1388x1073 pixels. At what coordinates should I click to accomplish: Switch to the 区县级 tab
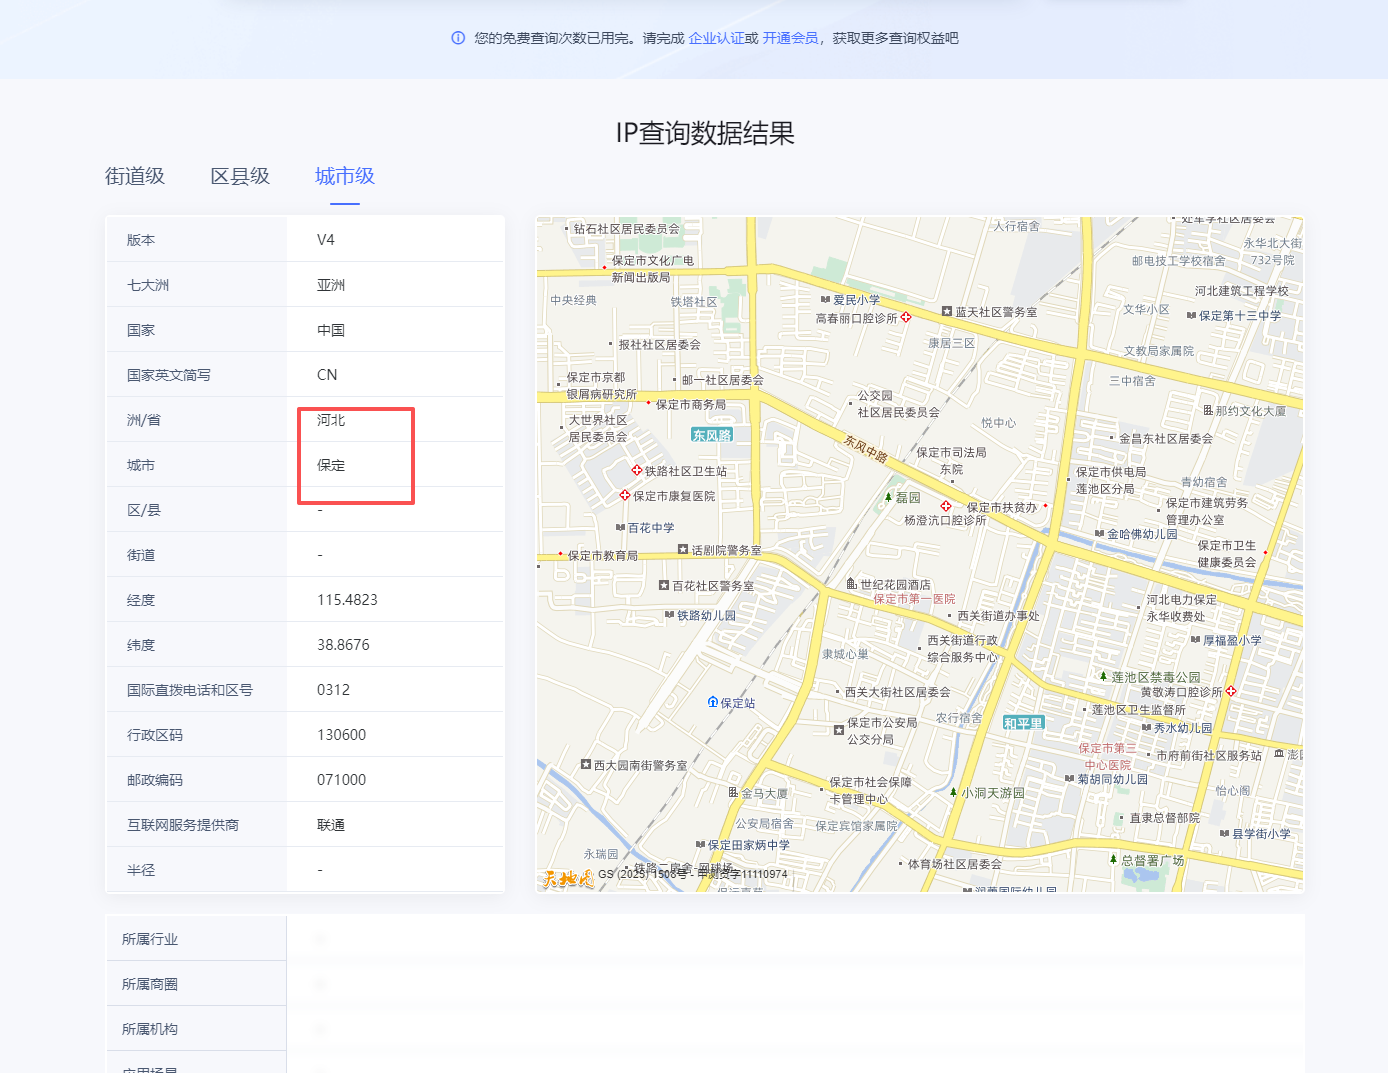coord(240,176)
